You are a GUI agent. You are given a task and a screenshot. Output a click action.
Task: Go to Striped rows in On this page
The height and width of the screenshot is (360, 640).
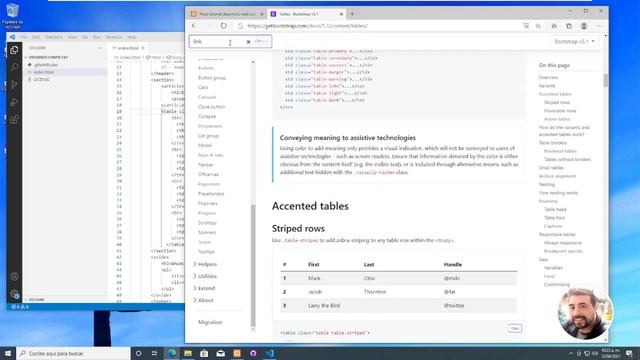coord(557,102)
